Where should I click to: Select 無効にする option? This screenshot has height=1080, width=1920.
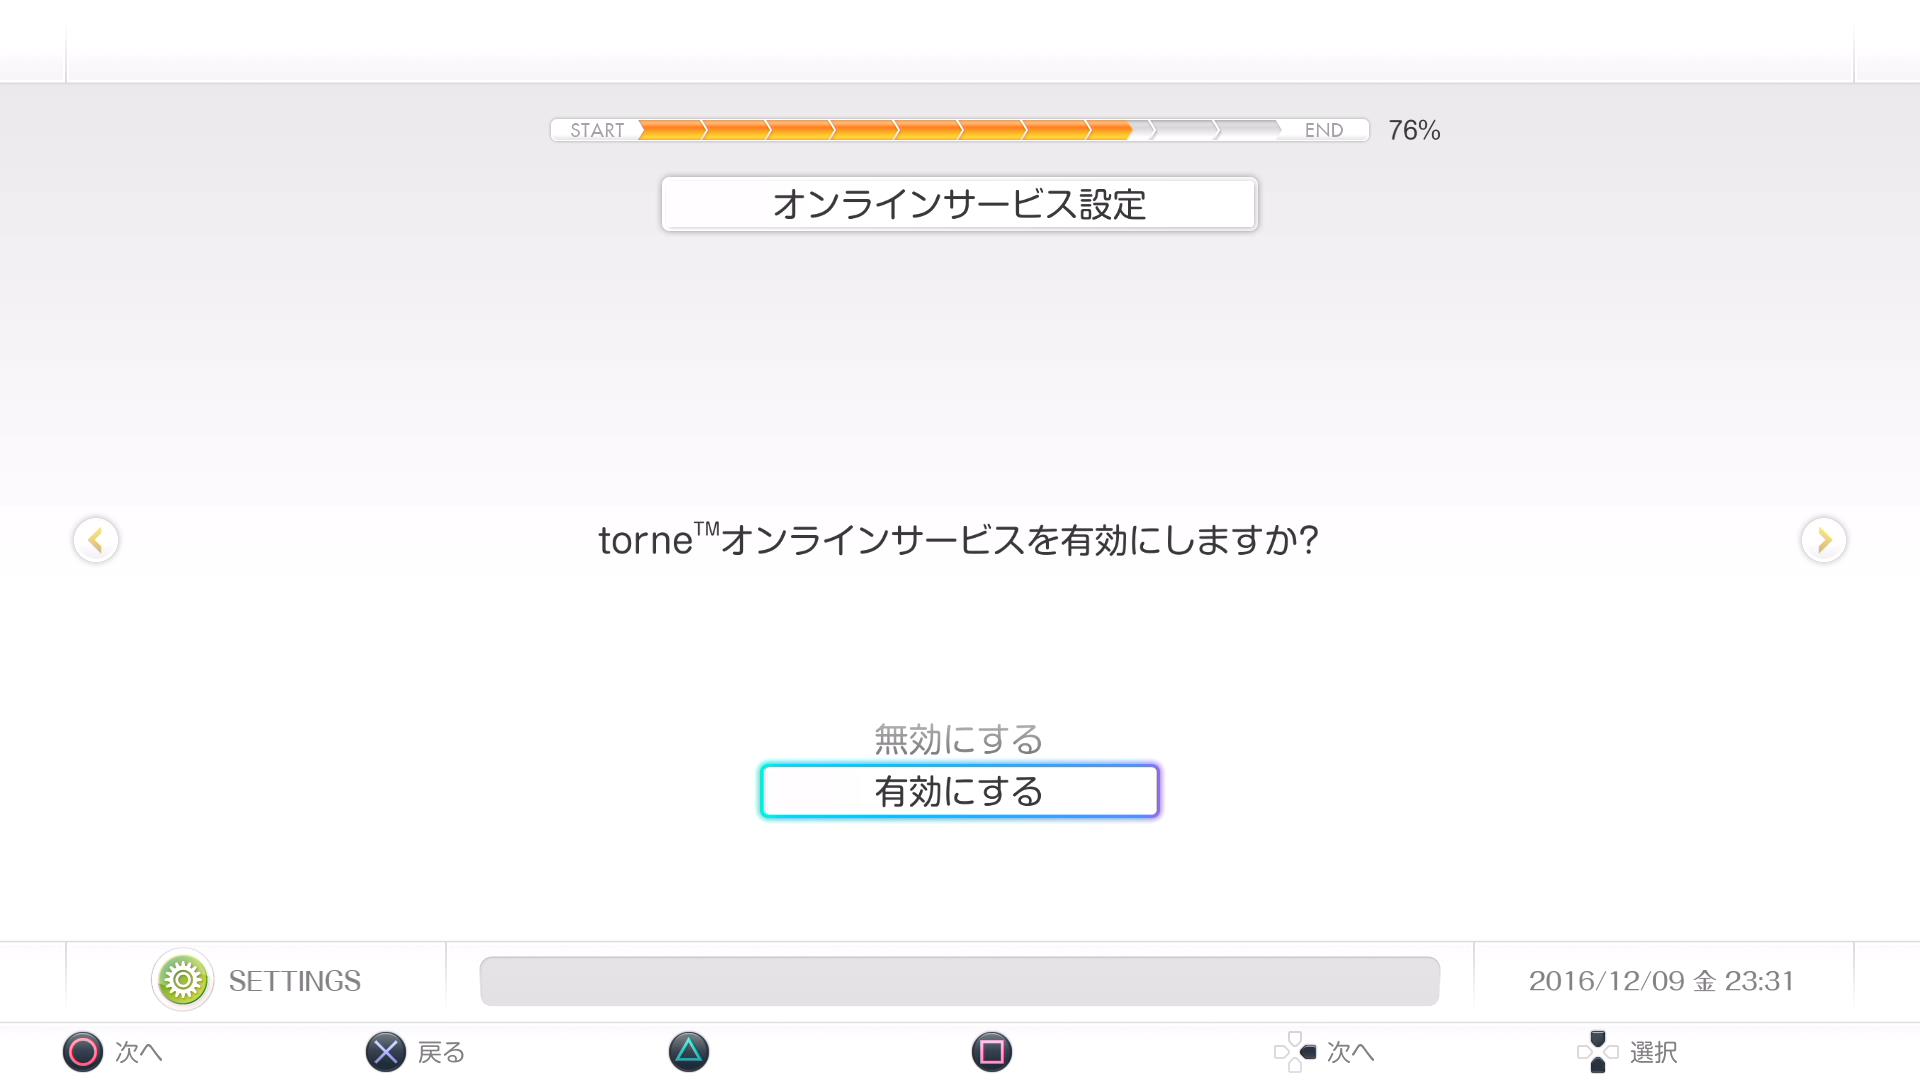coord(959,740)
